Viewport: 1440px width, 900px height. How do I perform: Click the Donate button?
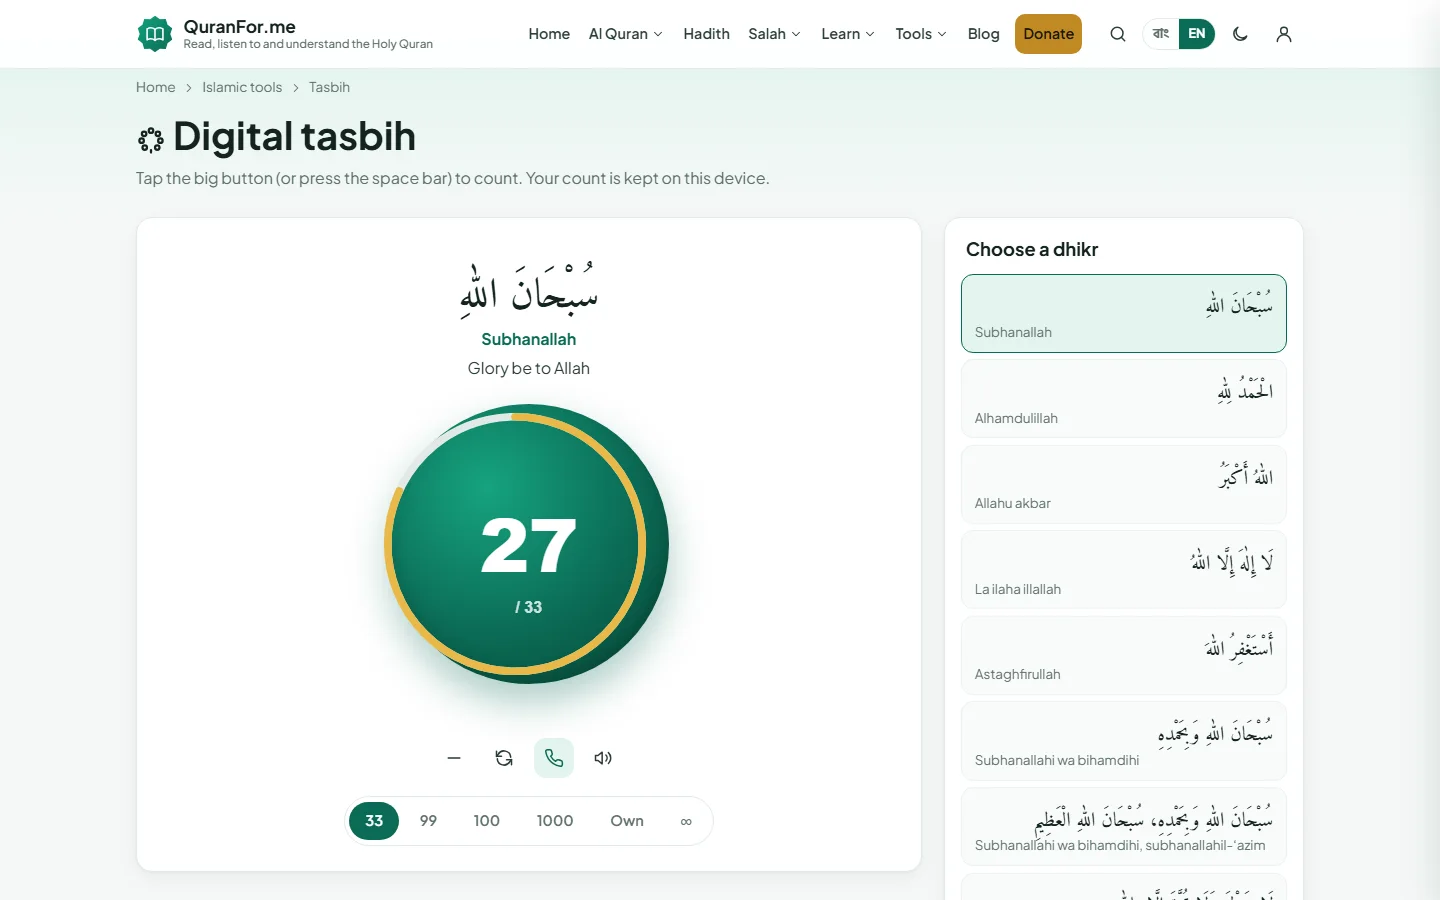[1048, 34]
